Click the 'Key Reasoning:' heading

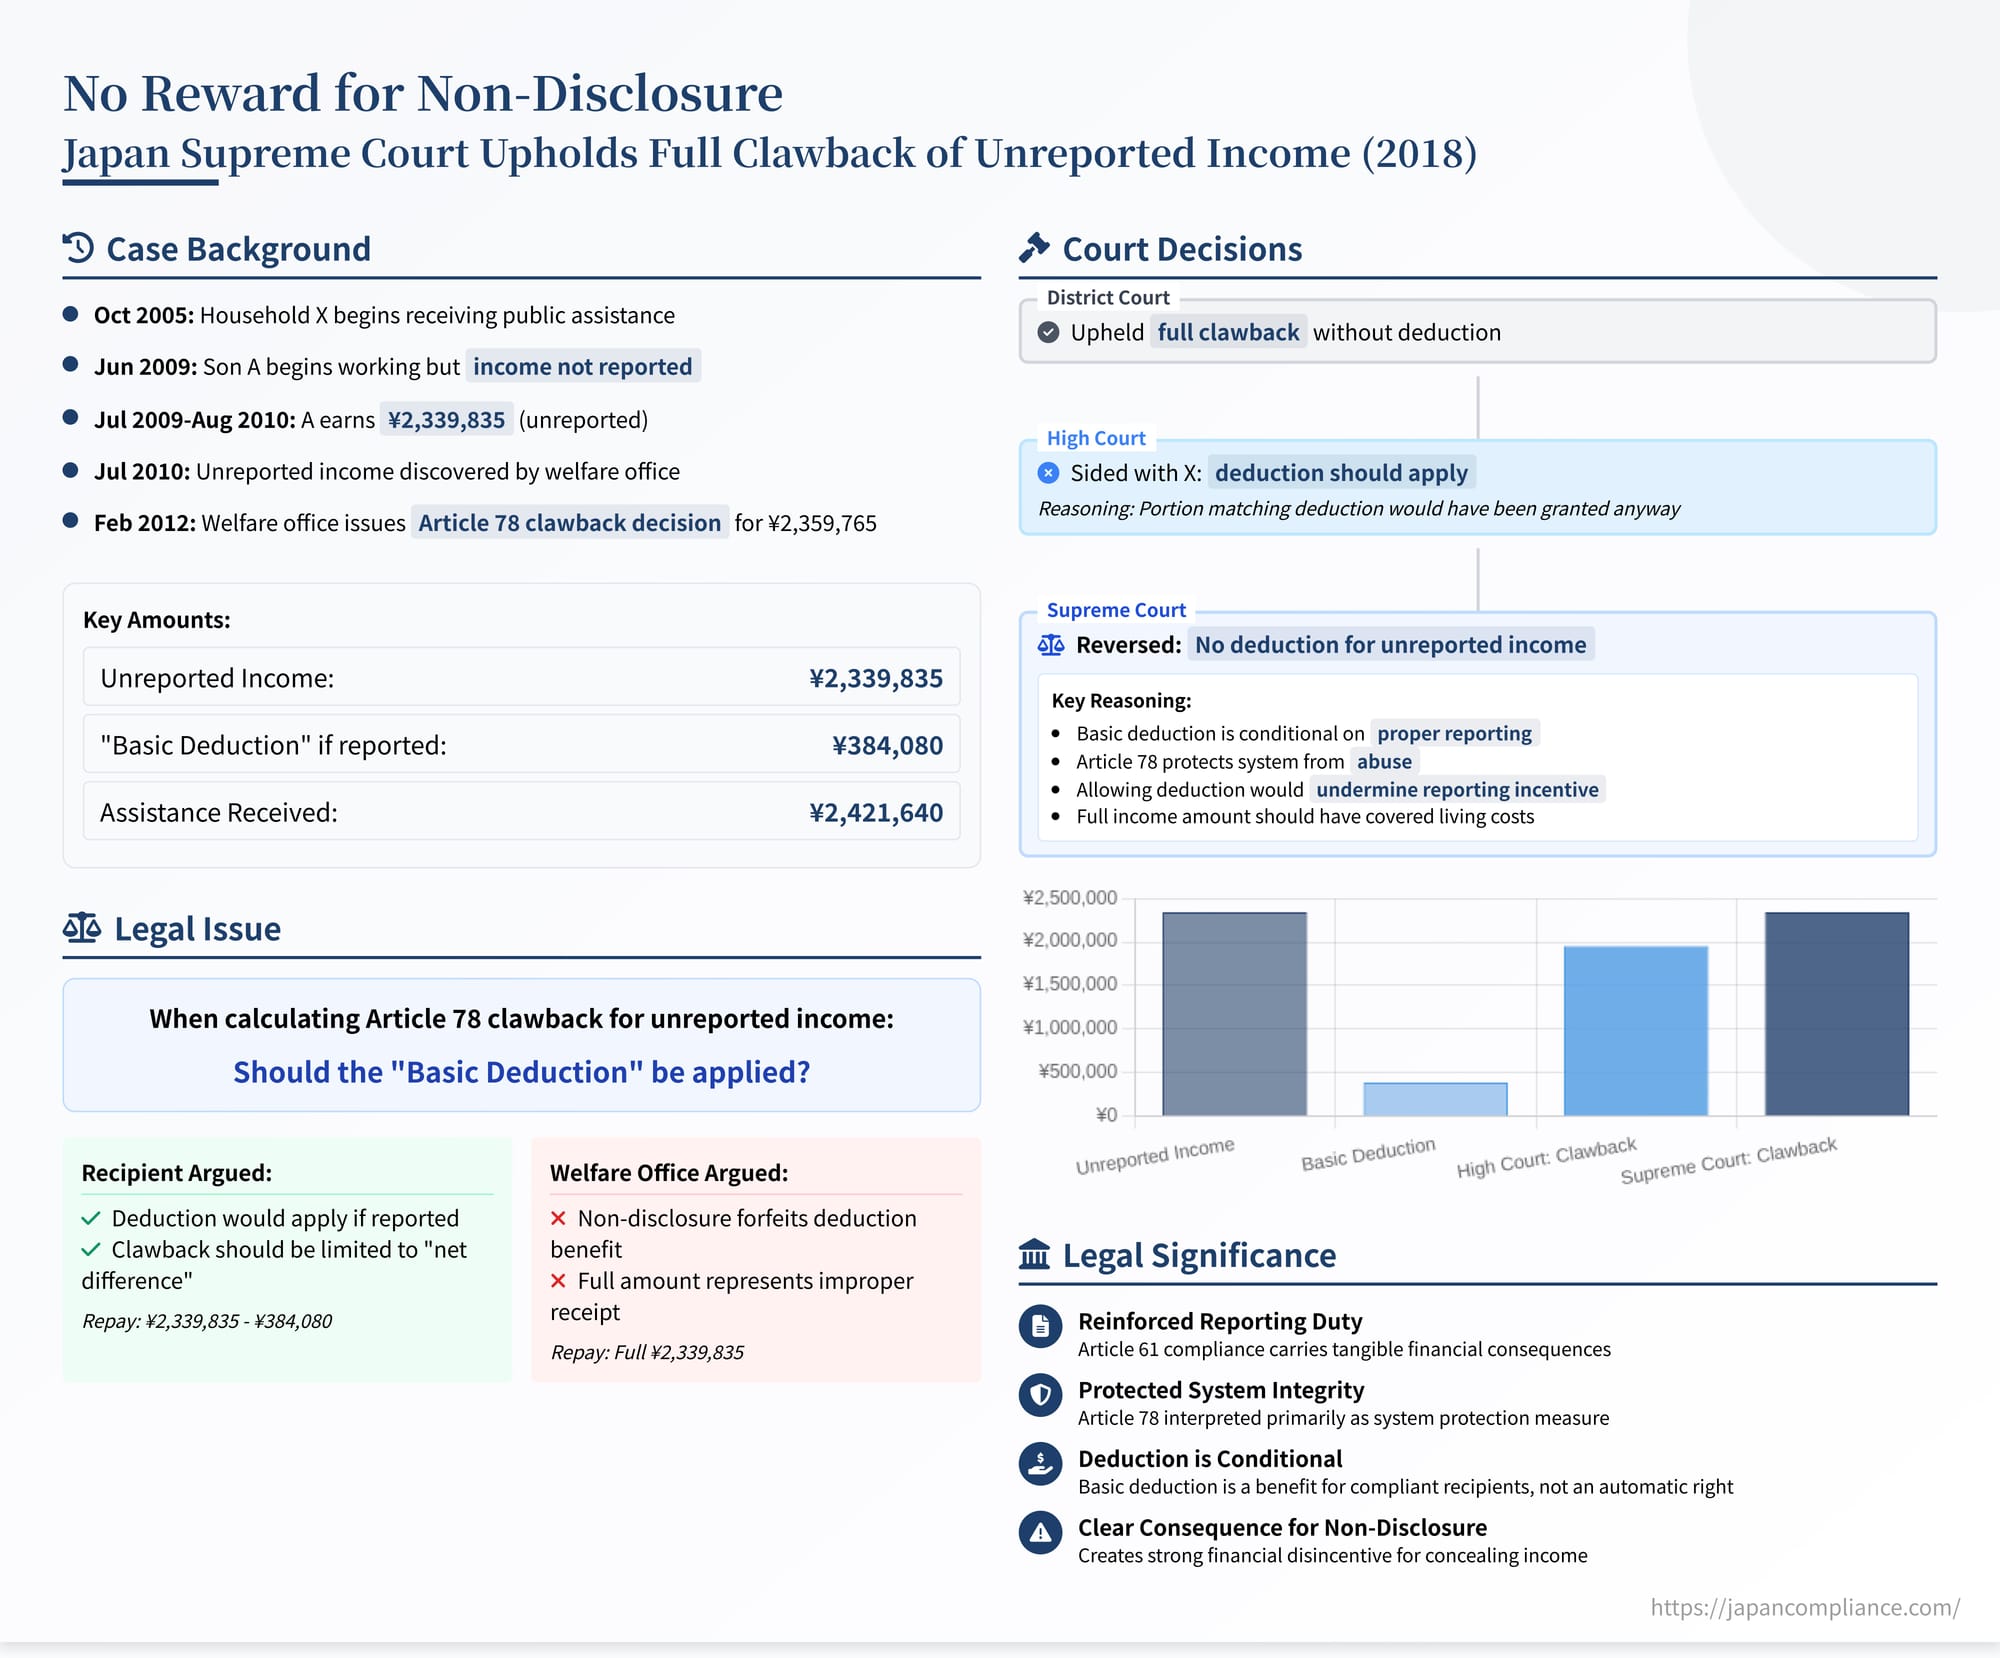click(1121, 701)
